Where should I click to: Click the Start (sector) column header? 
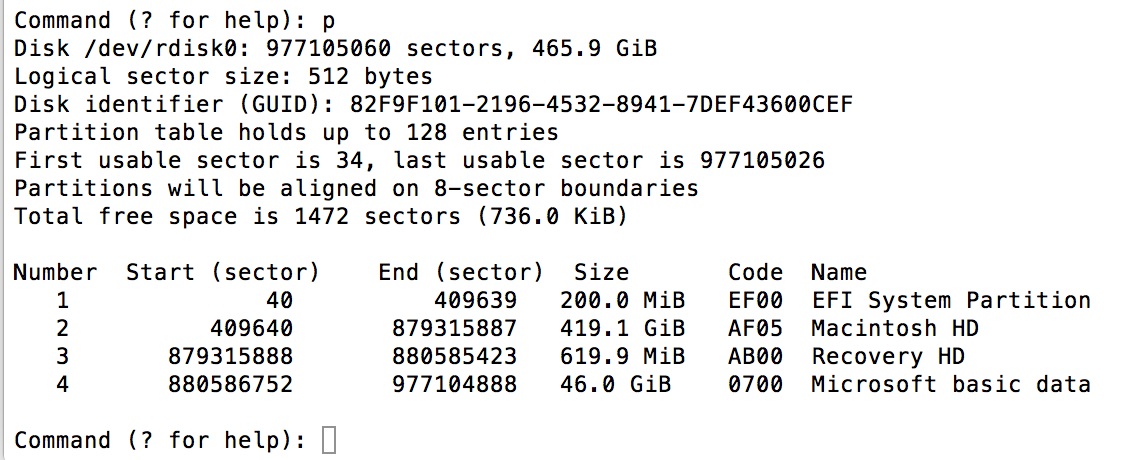[222, 272]
